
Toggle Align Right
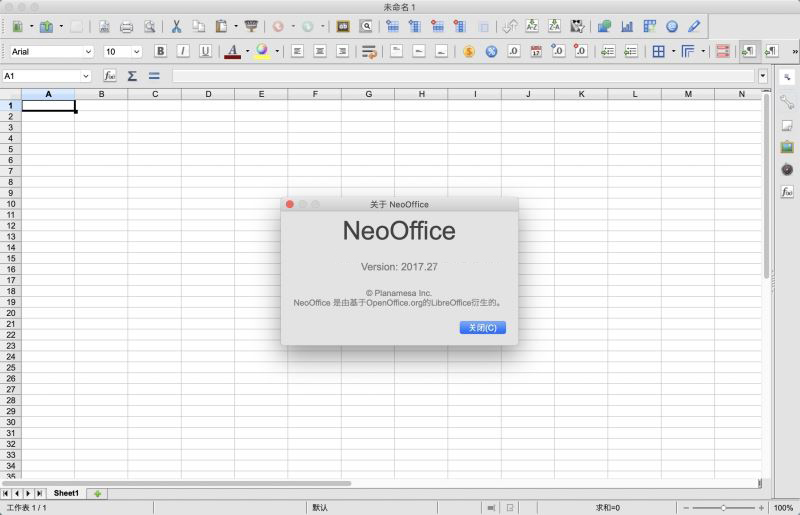(x=342, y=52)
